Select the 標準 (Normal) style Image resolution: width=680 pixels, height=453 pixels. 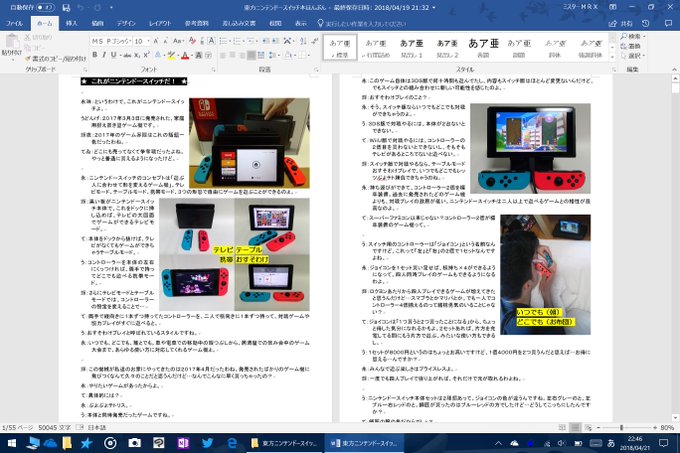[x=340, y=47]
